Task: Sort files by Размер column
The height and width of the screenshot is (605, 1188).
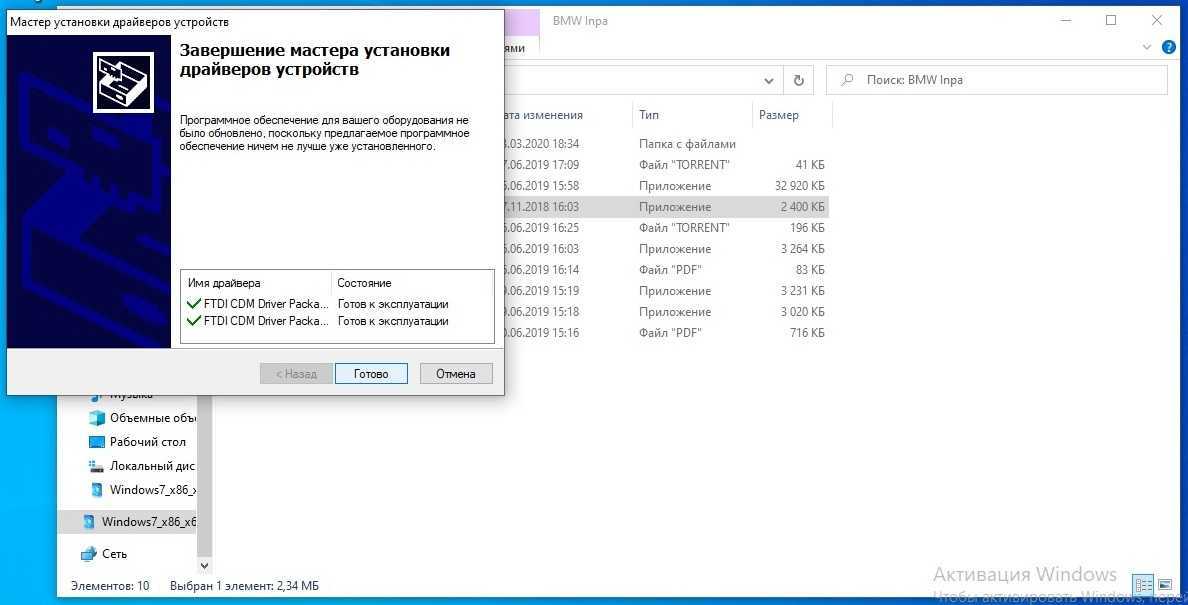Action: (779, 115)
